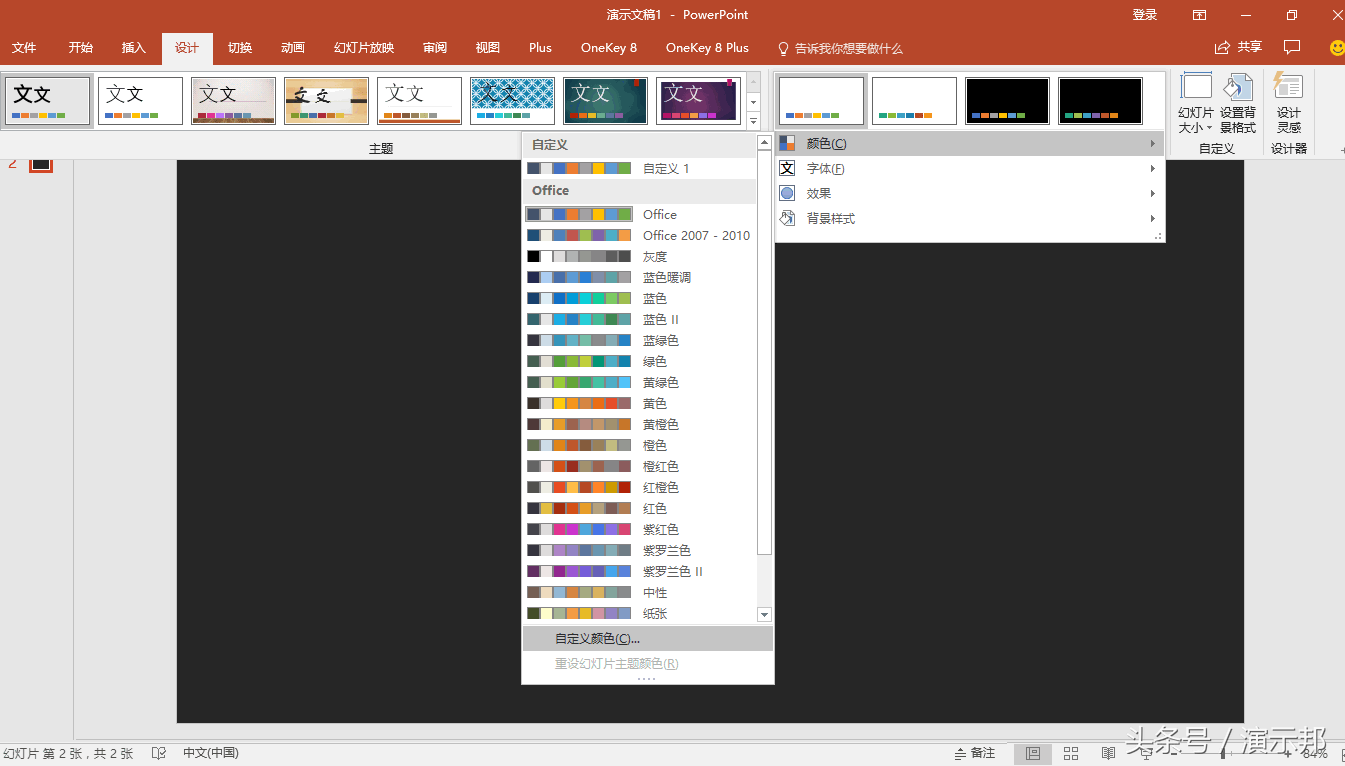Apply the blue patterned theme thumbnail
Viewport: 1345px width, 766px height.
pos(512,101)
